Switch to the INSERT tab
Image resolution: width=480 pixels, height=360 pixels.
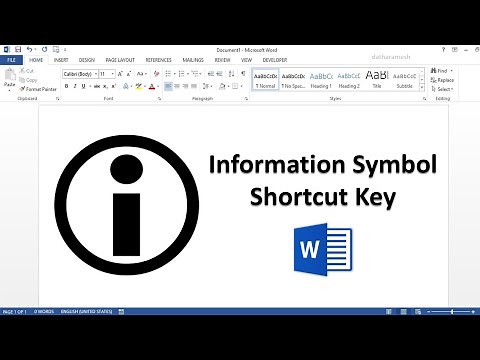click(61, 60)
